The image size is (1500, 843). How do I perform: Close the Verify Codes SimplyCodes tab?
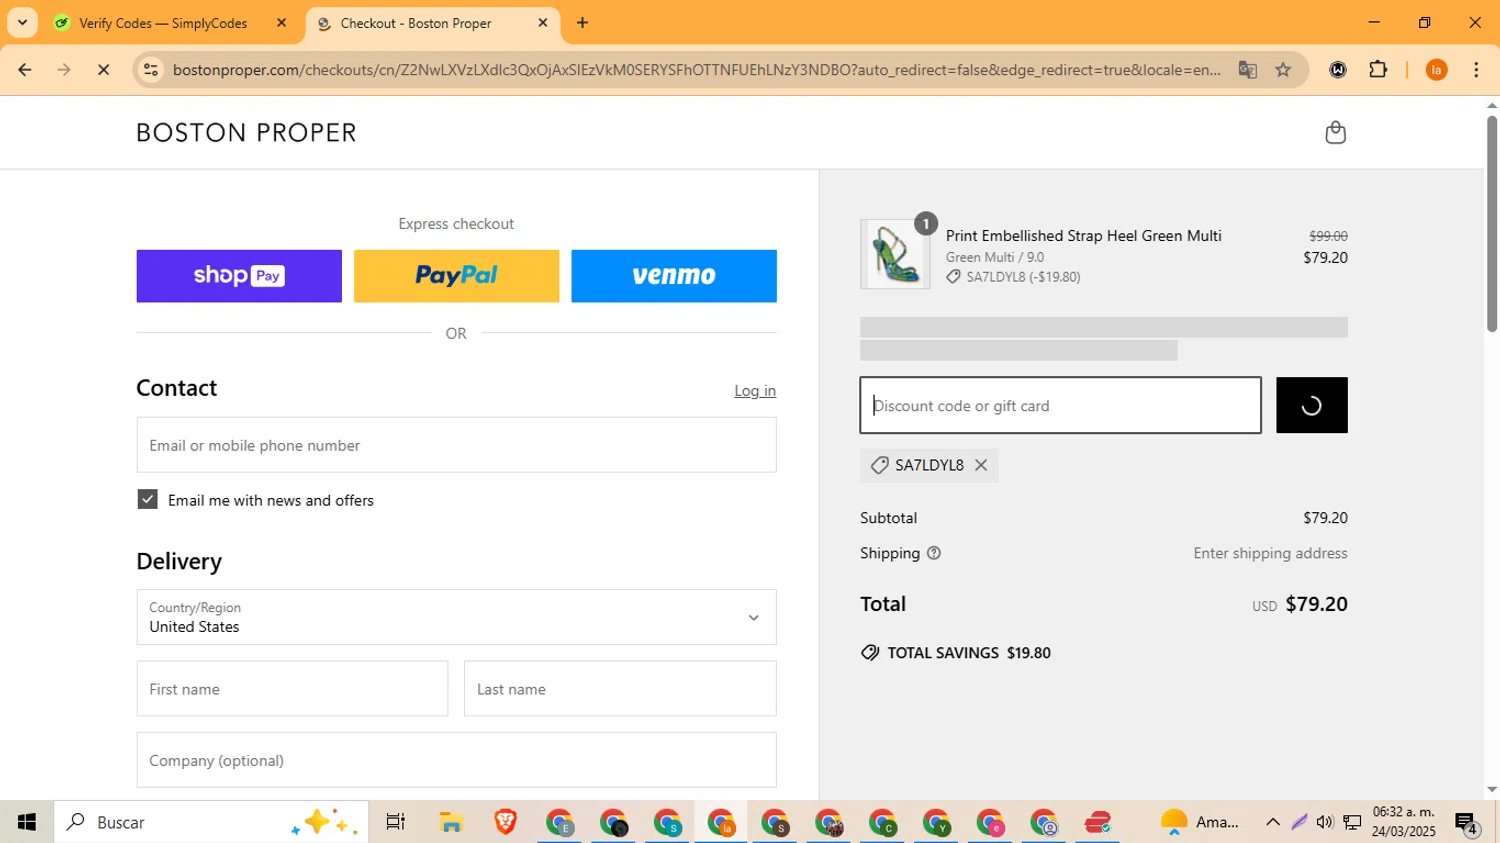281,23
